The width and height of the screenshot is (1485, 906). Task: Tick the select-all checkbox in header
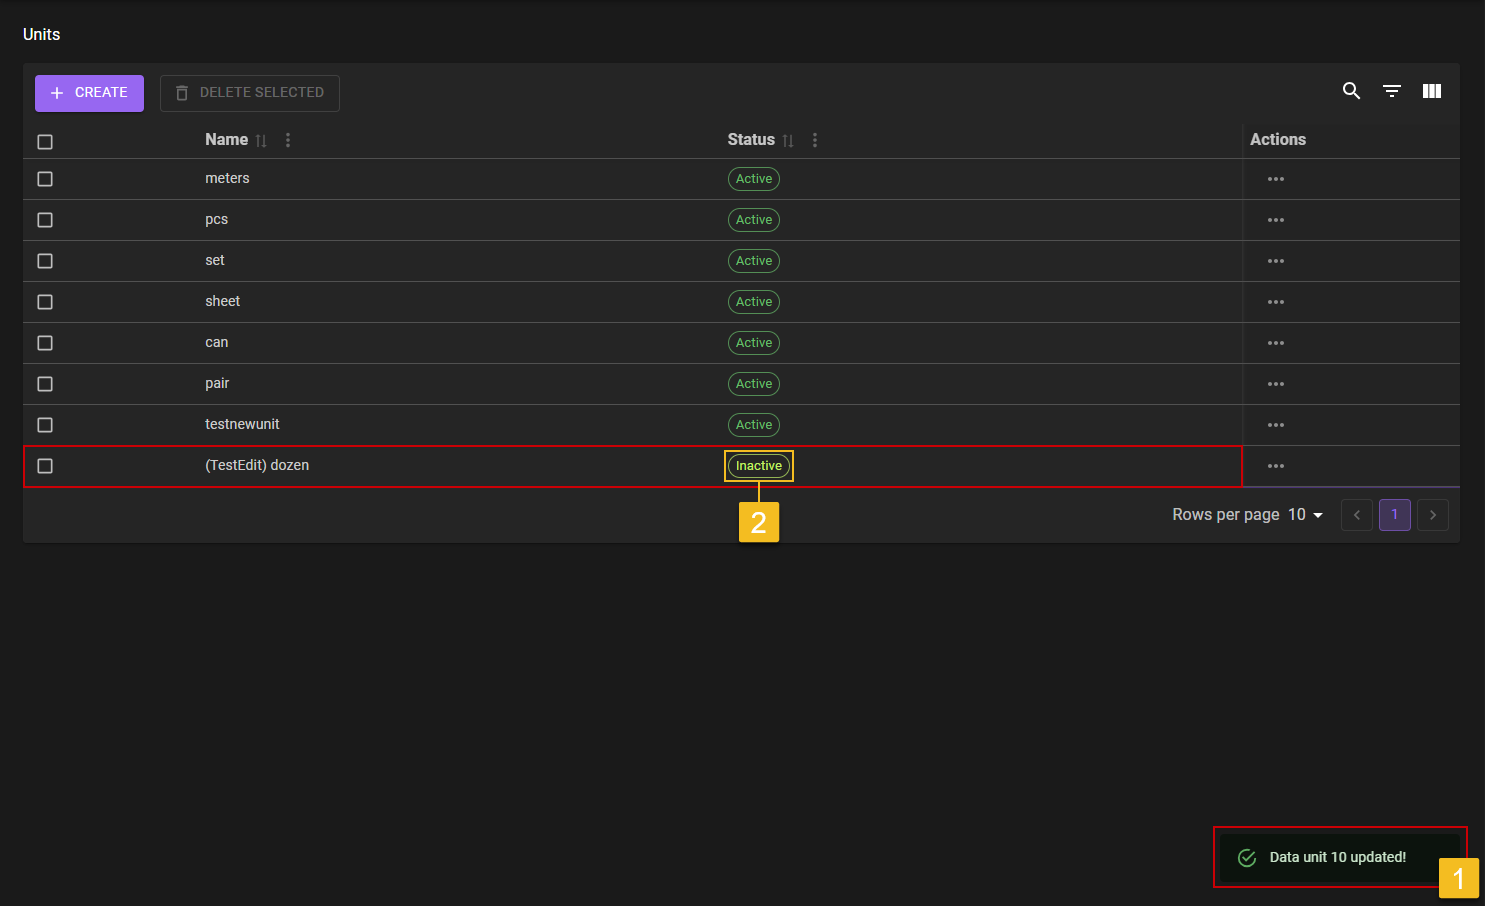pos(45,142)
